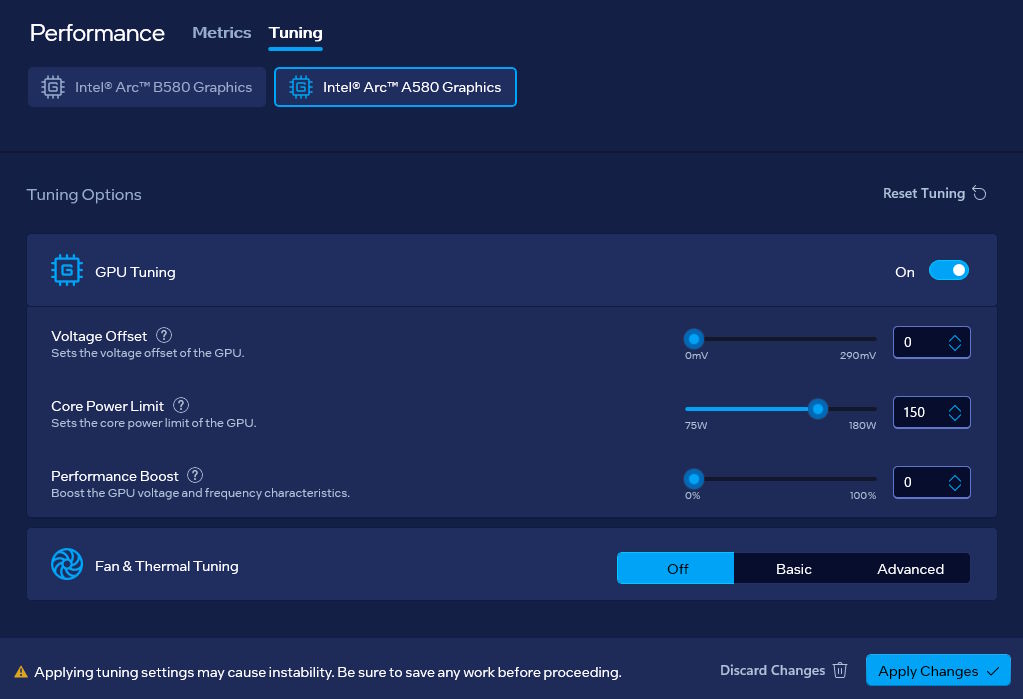Image resolution: width=1023 pixels, height=699 pixels.
Task: Click the Voltage Offset help question mark
Action: pos(164,335)
